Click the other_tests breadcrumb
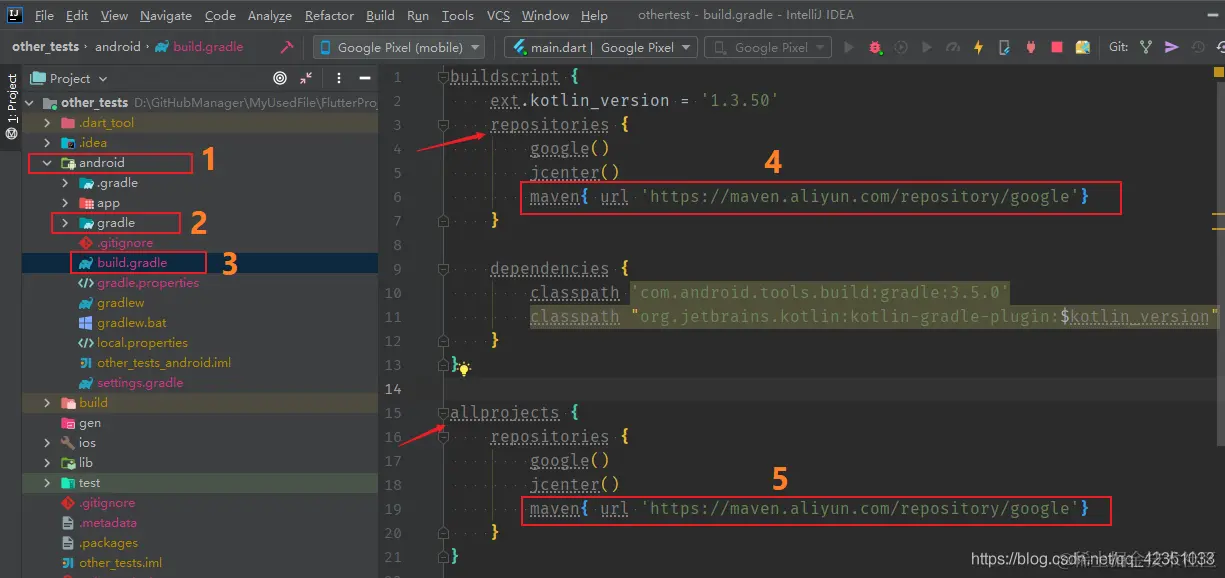Viewport: 1225px width, 578px height. 45,47
